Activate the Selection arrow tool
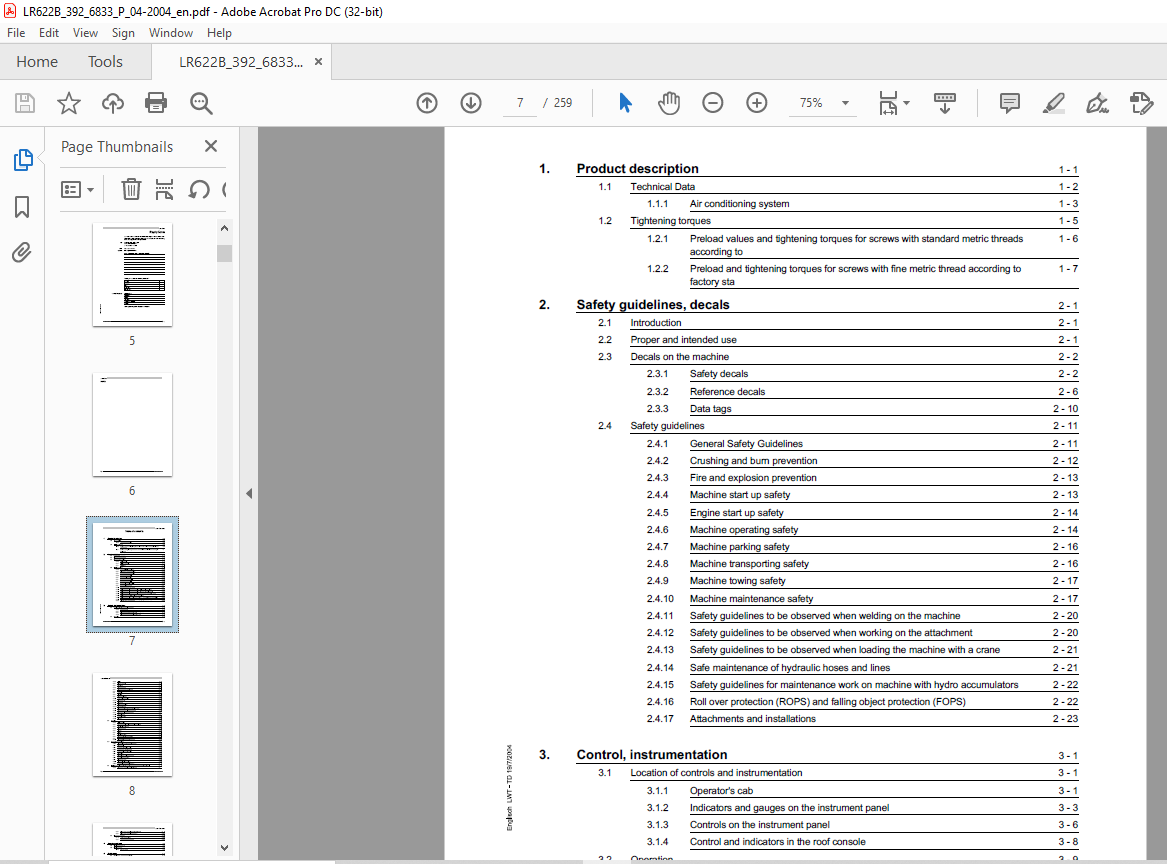Screen dimensions: 1167x864 click(625, 103)
